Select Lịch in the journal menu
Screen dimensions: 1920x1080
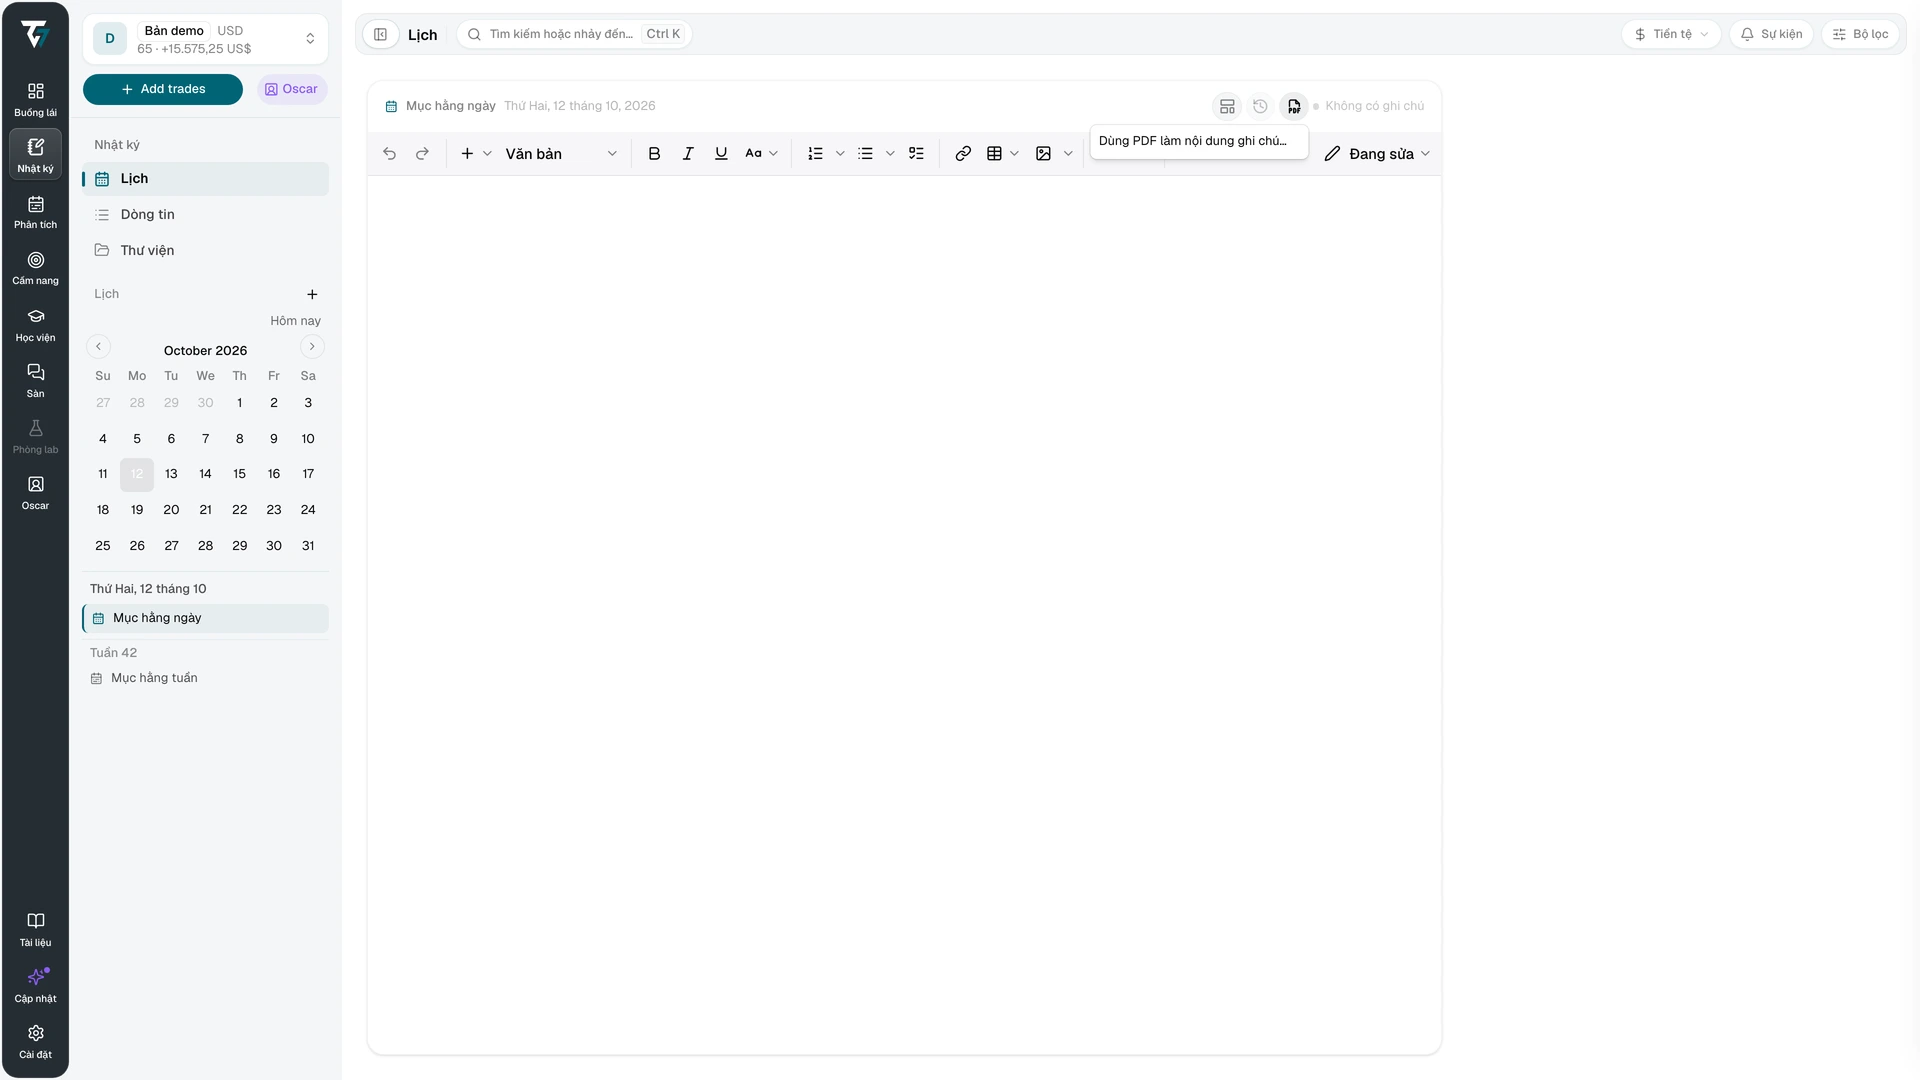[x=205, y=179]
